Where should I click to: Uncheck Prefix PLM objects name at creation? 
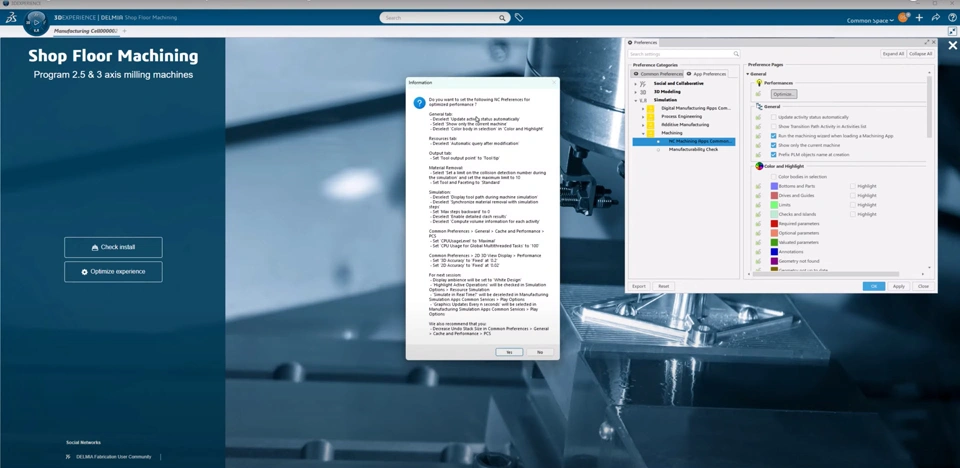[x=774, y=154]
